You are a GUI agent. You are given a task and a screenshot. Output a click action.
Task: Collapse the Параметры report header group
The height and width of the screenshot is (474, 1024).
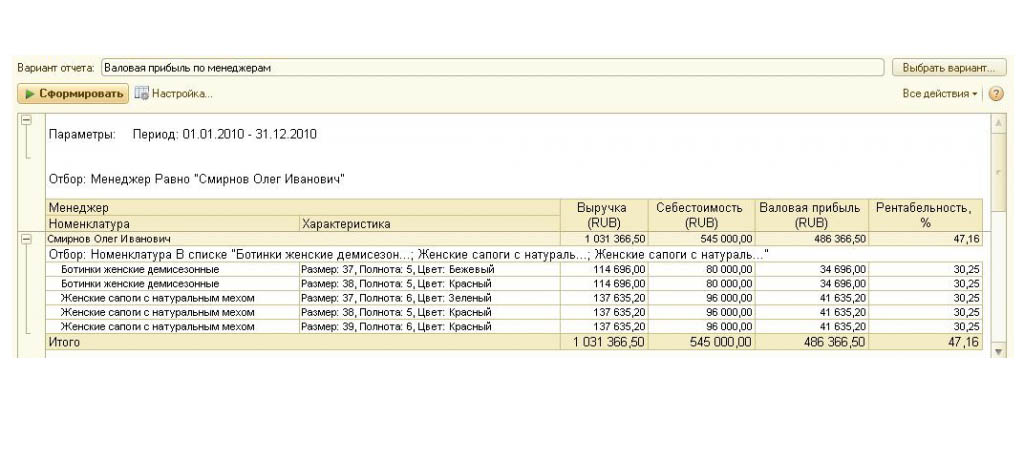click(26, 120)
